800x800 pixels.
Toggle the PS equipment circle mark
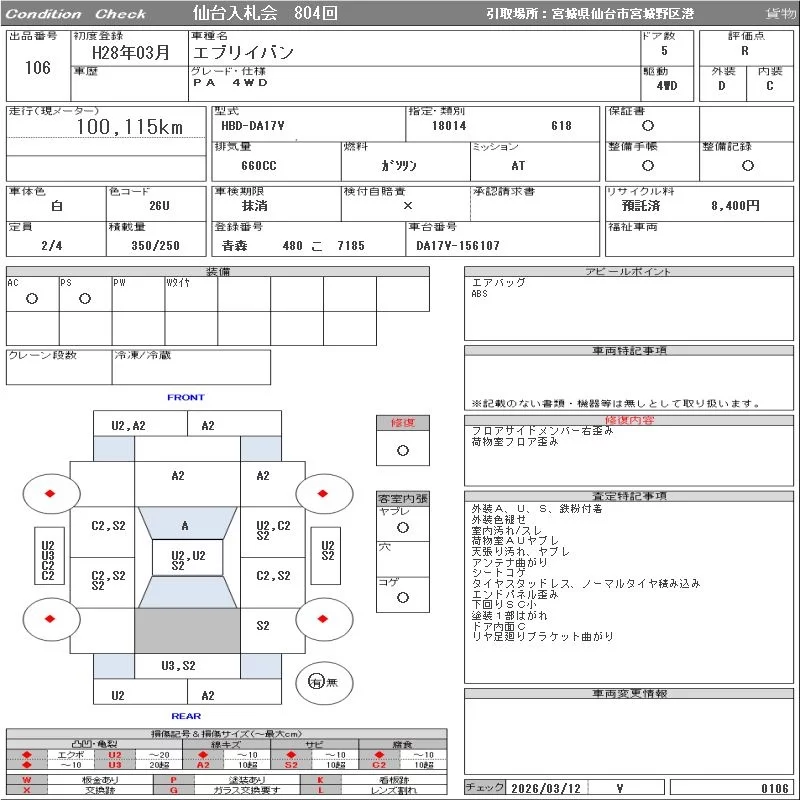(85, 299)
